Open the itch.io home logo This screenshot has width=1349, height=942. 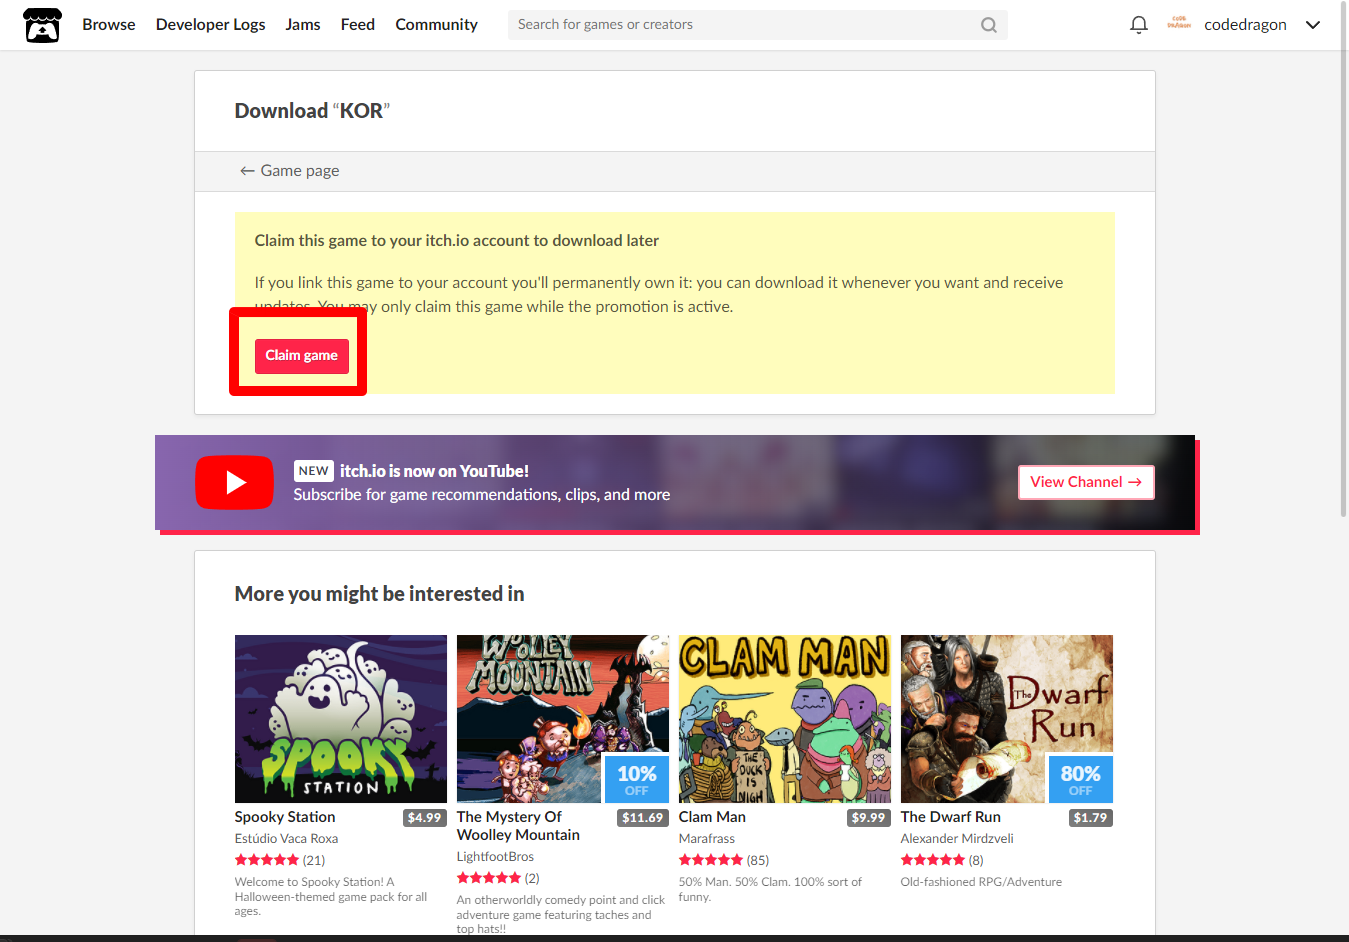(x=42, y=25)
